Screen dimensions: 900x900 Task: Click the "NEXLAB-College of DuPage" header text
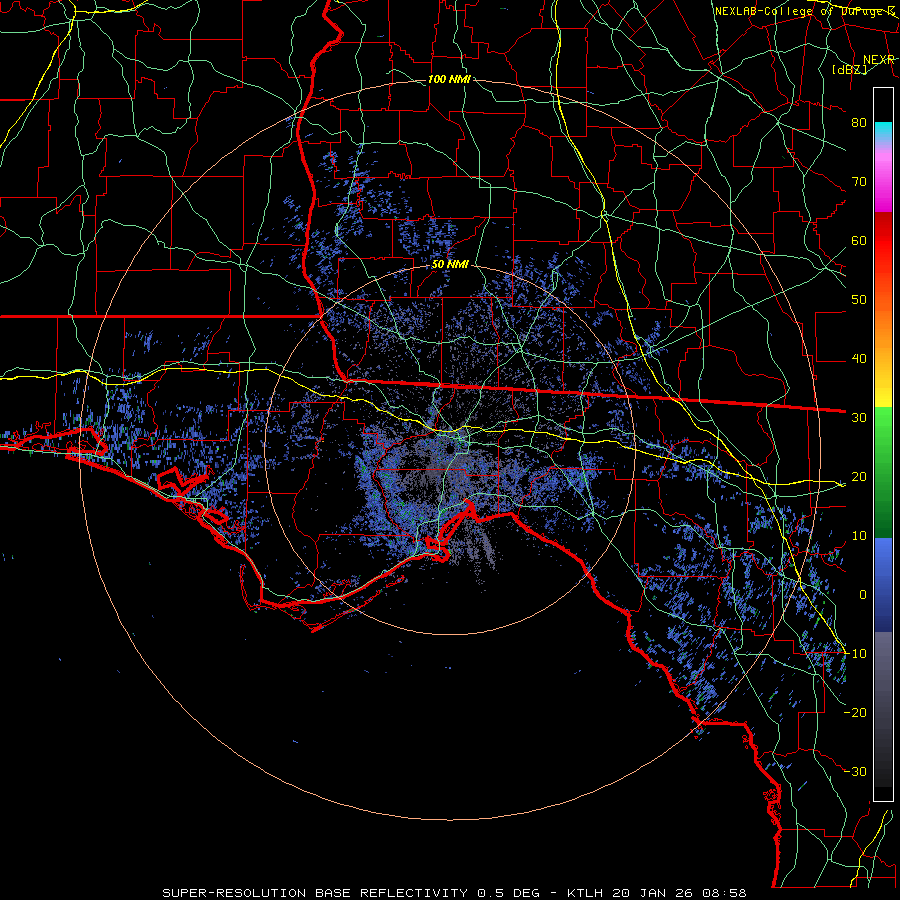click(800, 11)
